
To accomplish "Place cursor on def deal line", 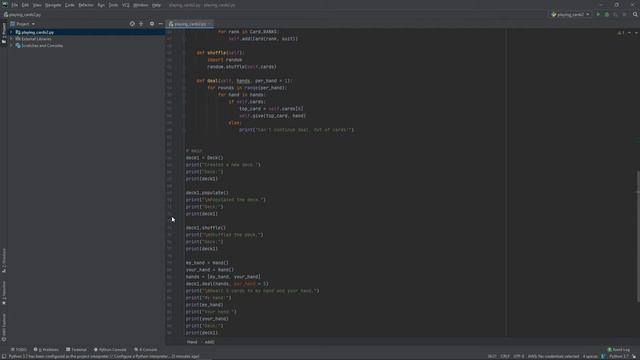I will pos(243,81).
